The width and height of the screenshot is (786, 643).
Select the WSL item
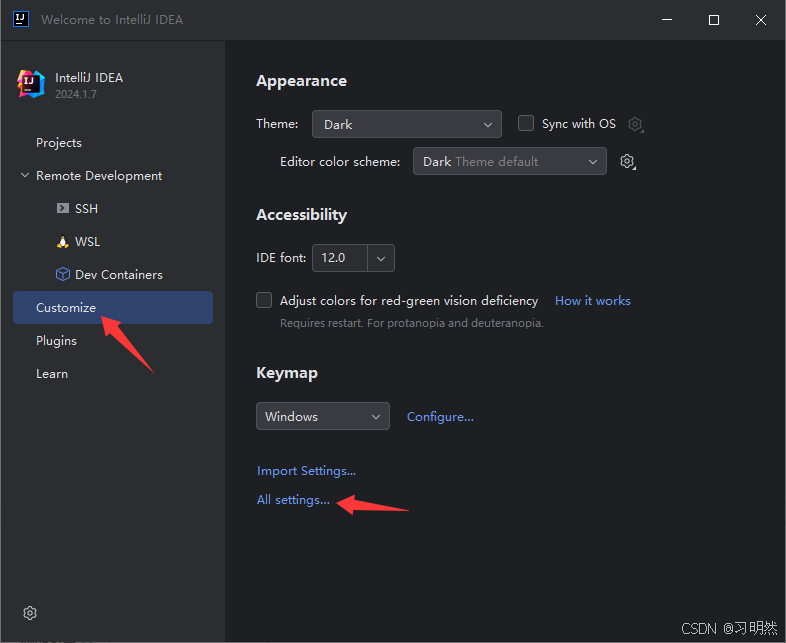pos(88,242)
